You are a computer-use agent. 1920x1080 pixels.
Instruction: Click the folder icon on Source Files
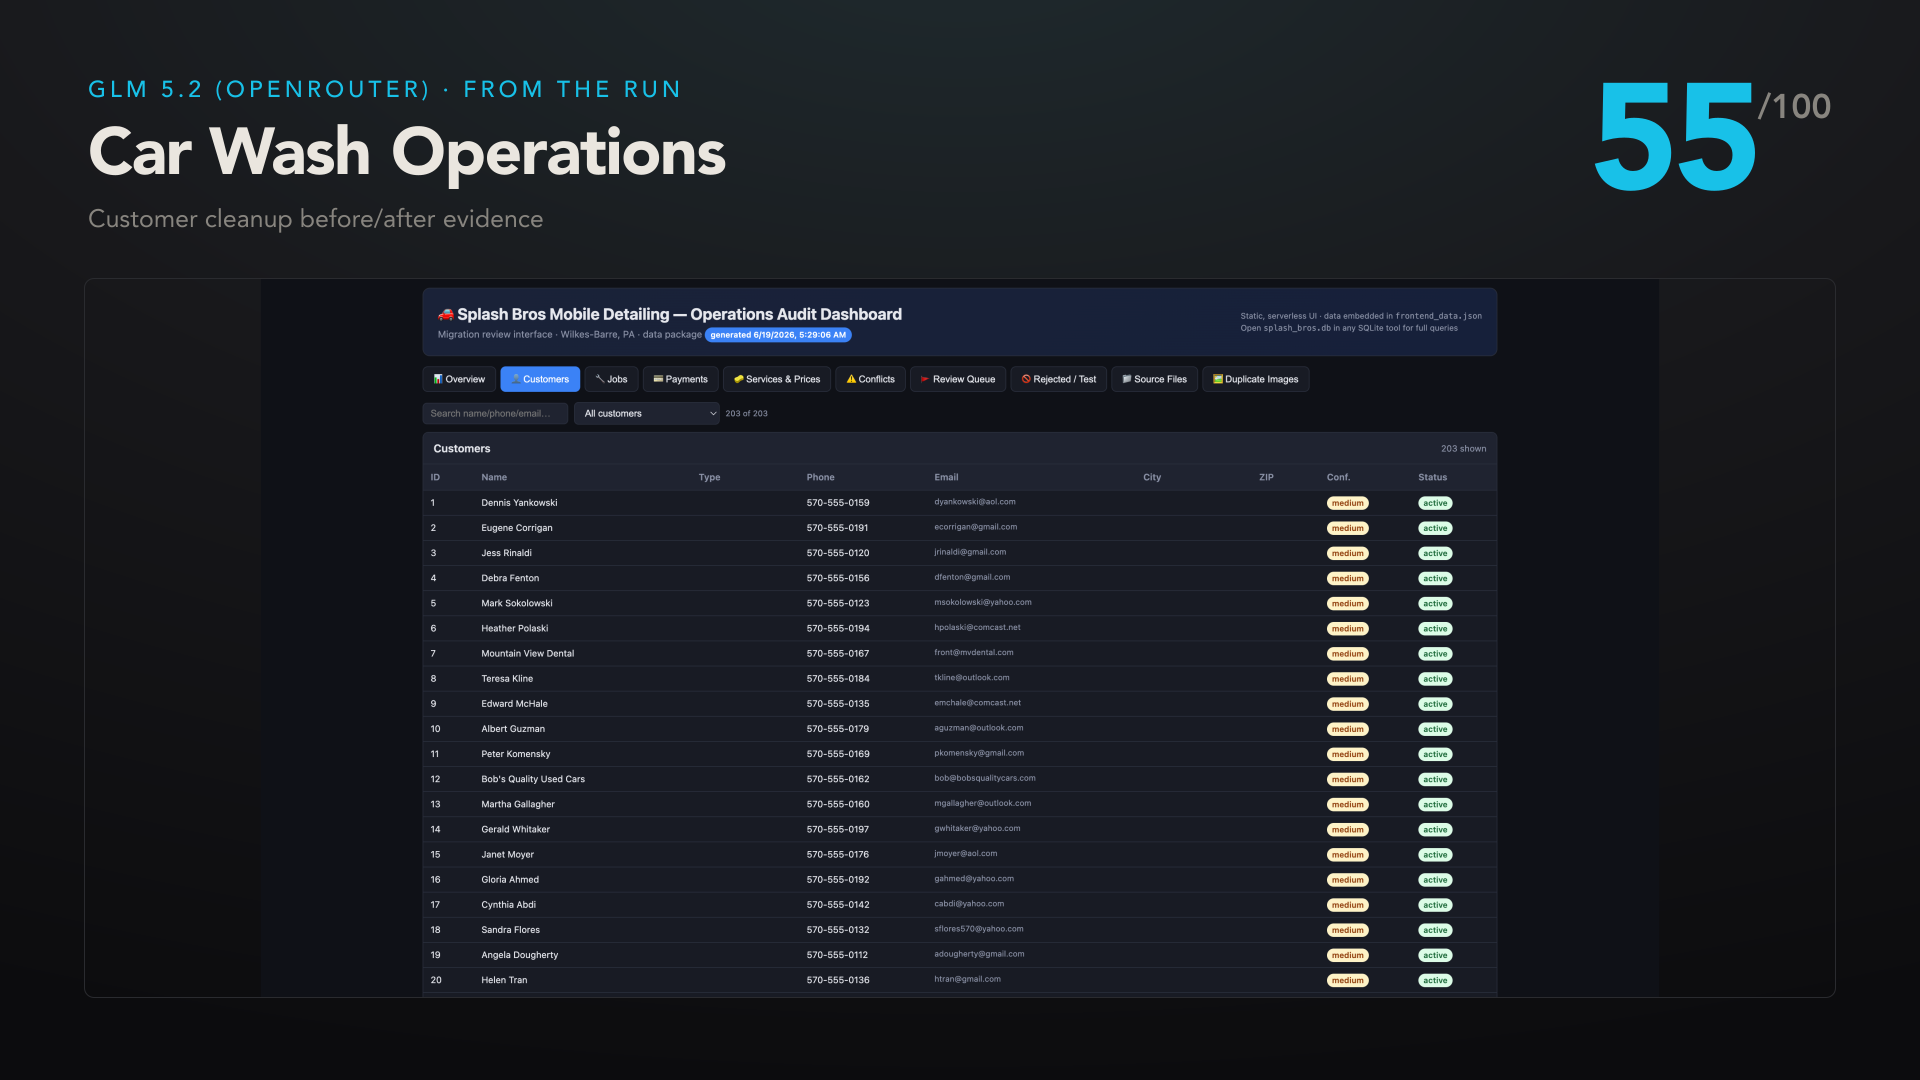point(1127,379)
